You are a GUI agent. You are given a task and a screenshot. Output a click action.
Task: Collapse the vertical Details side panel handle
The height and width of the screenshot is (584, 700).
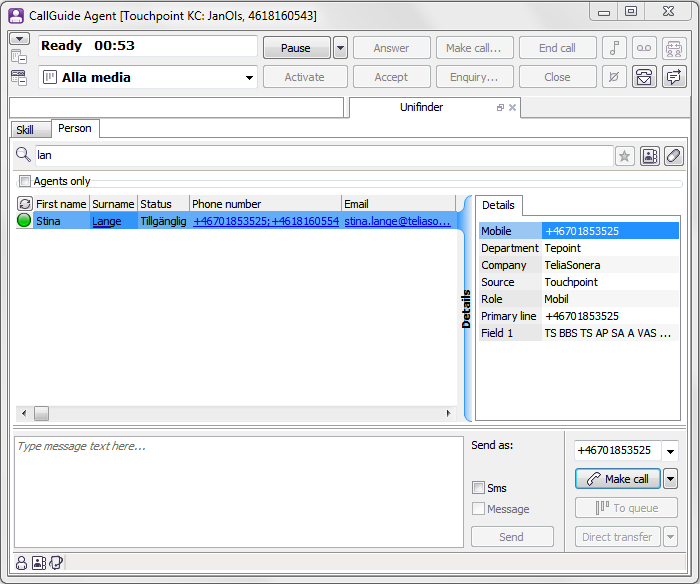coord(467,309)
